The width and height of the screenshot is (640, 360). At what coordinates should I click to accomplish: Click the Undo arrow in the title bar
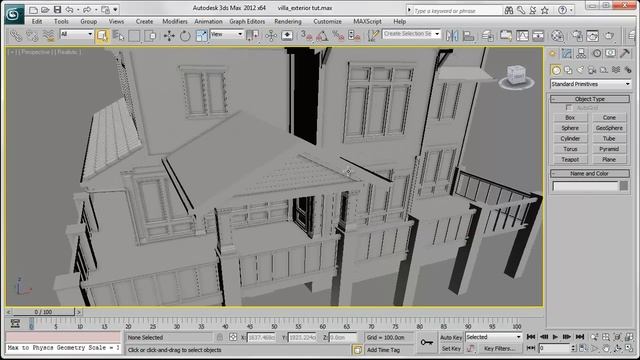pos(70,9)
